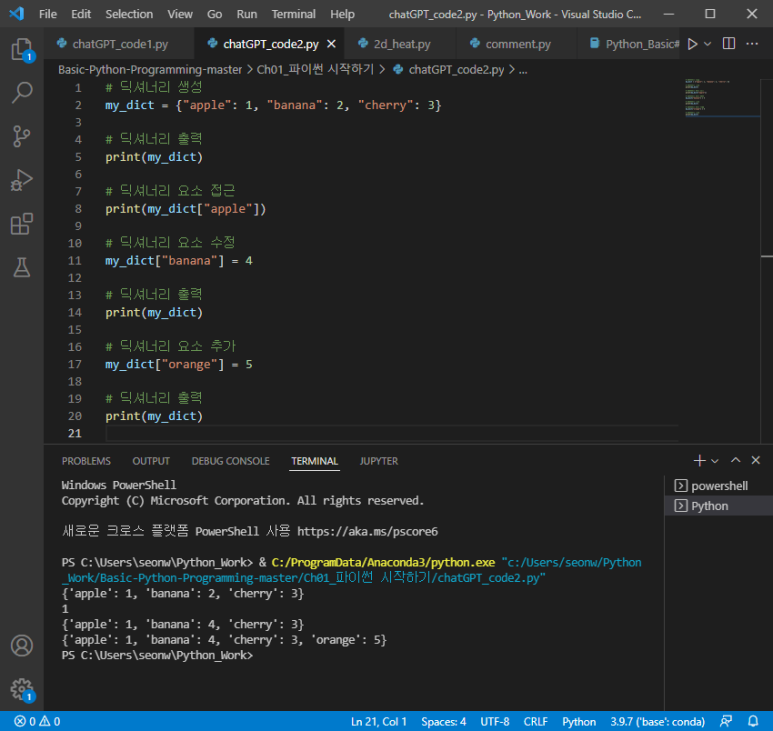Change encoding via UTF-8

click(495, 721)
